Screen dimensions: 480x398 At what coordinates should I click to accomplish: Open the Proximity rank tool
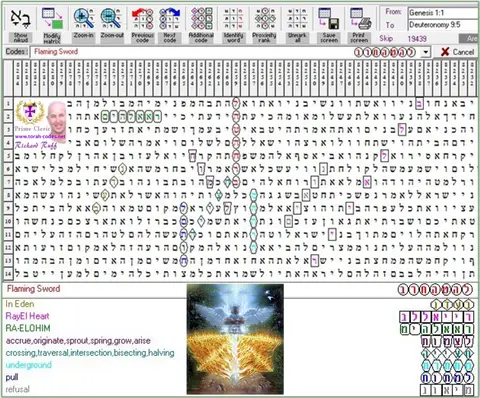click(264, 19)
